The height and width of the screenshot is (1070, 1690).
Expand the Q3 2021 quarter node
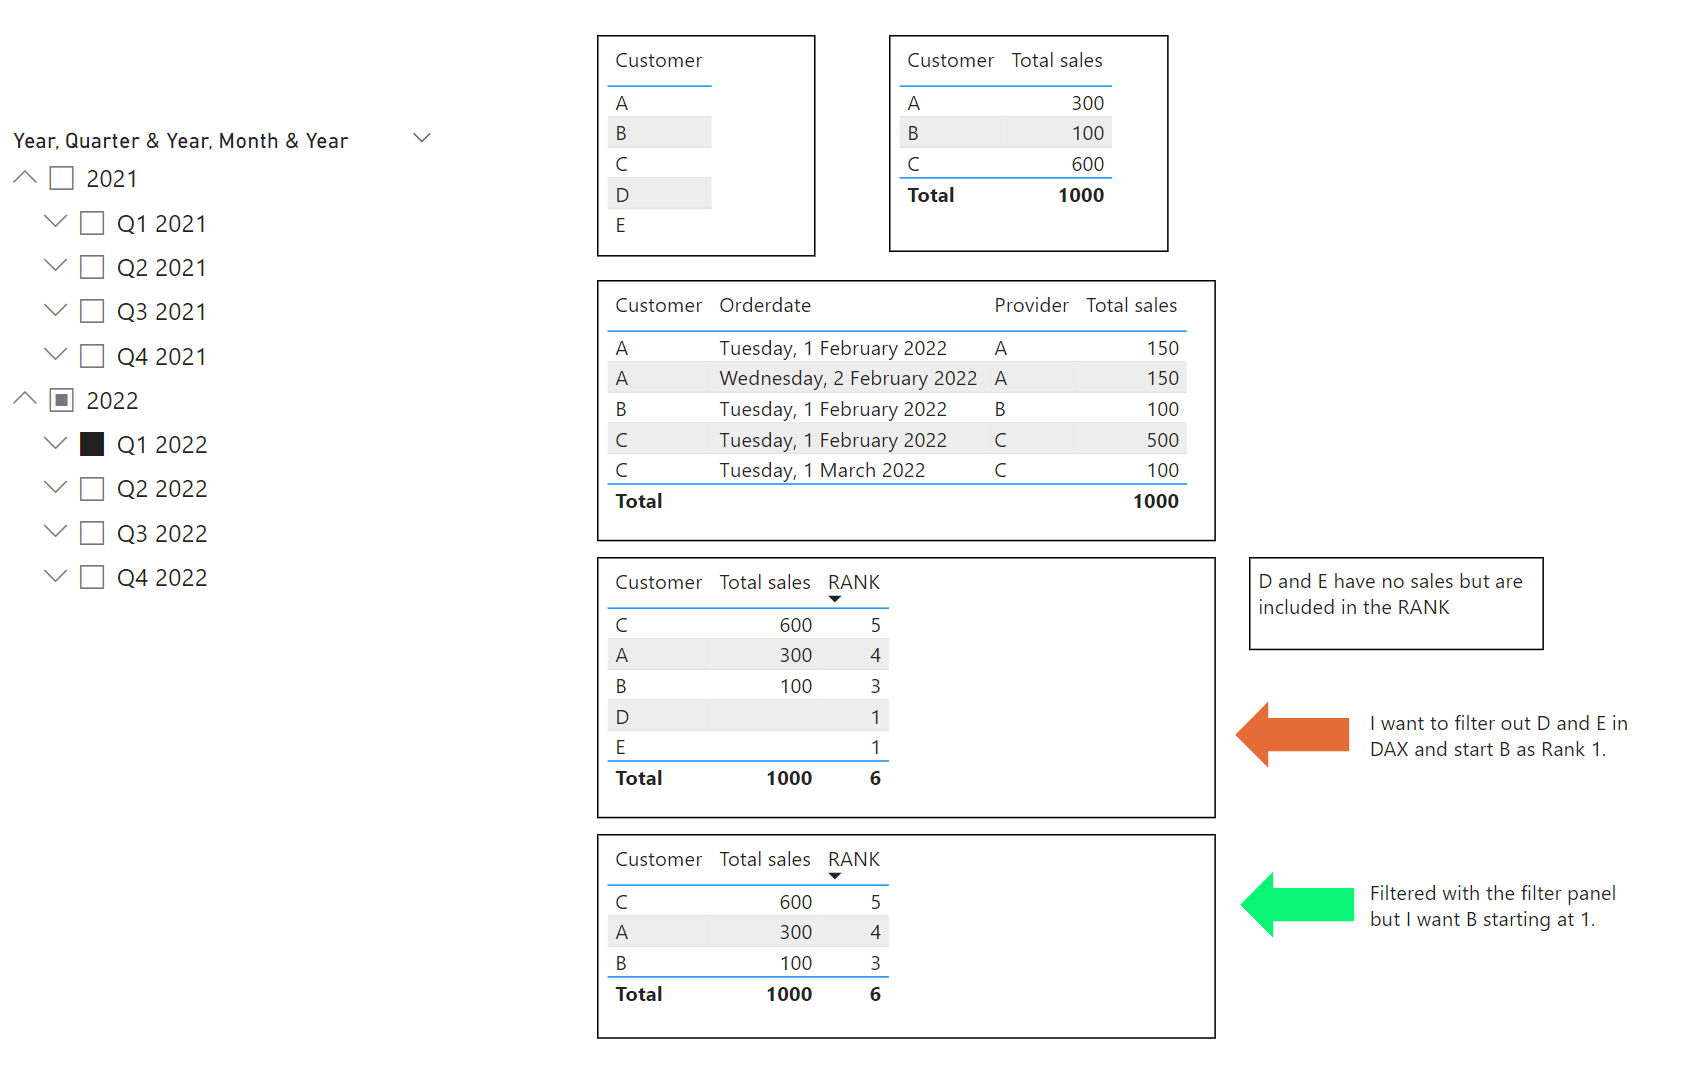(55, 310)
